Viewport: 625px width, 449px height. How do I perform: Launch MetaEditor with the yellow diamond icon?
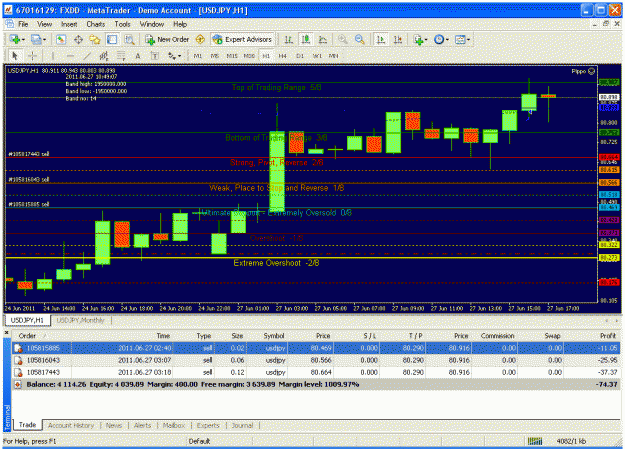pyautogui.click(x=200, y=39)
